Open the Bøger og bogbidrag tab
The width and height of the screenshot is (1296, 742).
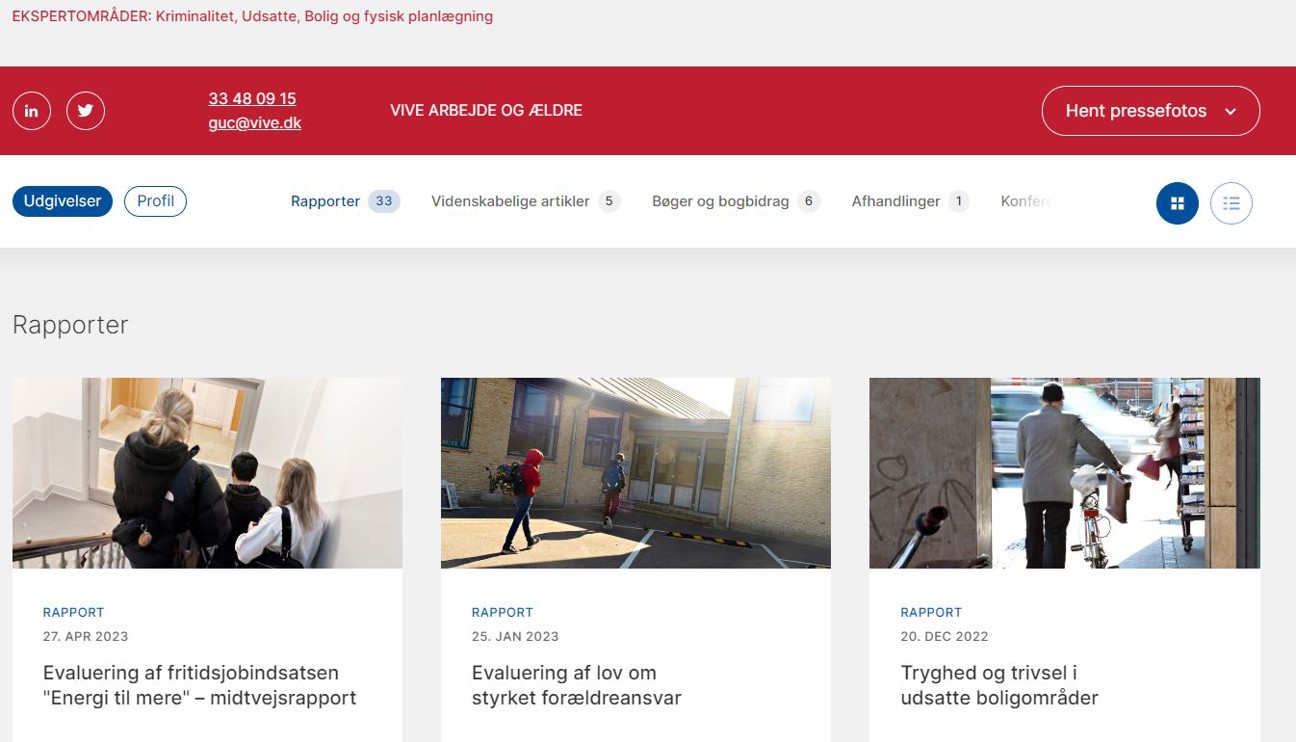click(x=720, y=201)
